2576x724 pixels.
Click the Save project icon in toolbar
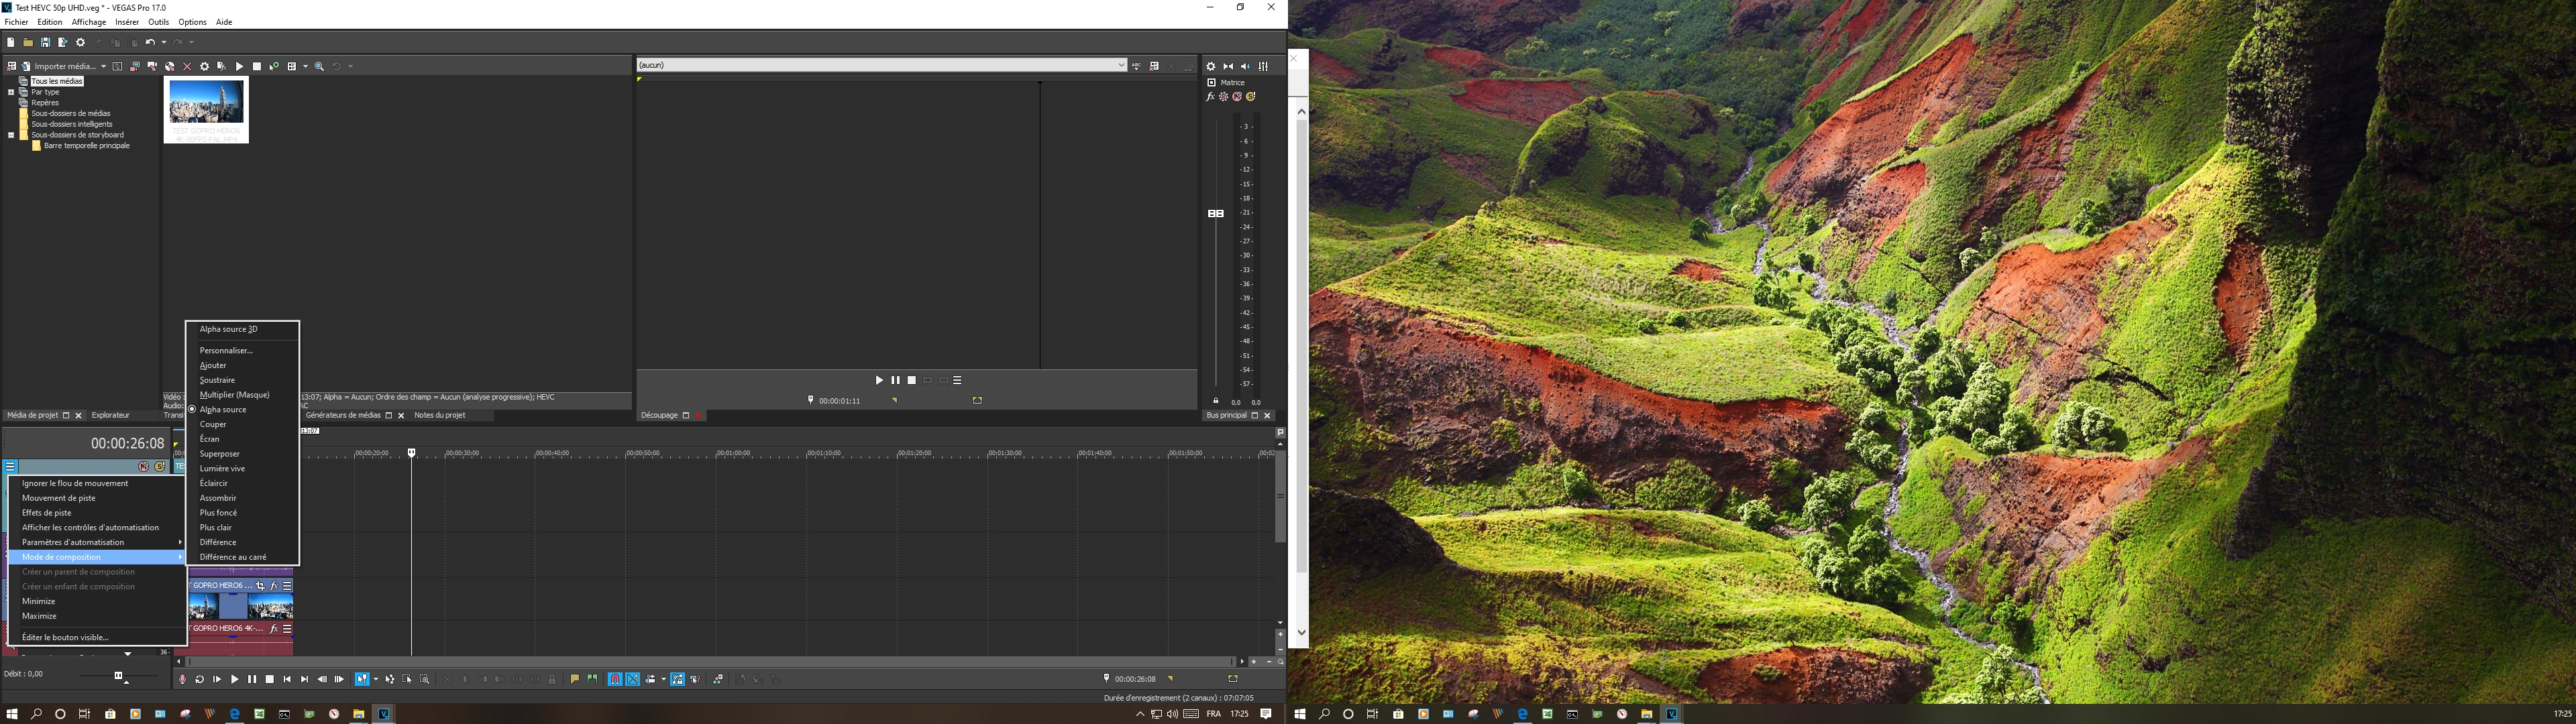tap(45, 42)
